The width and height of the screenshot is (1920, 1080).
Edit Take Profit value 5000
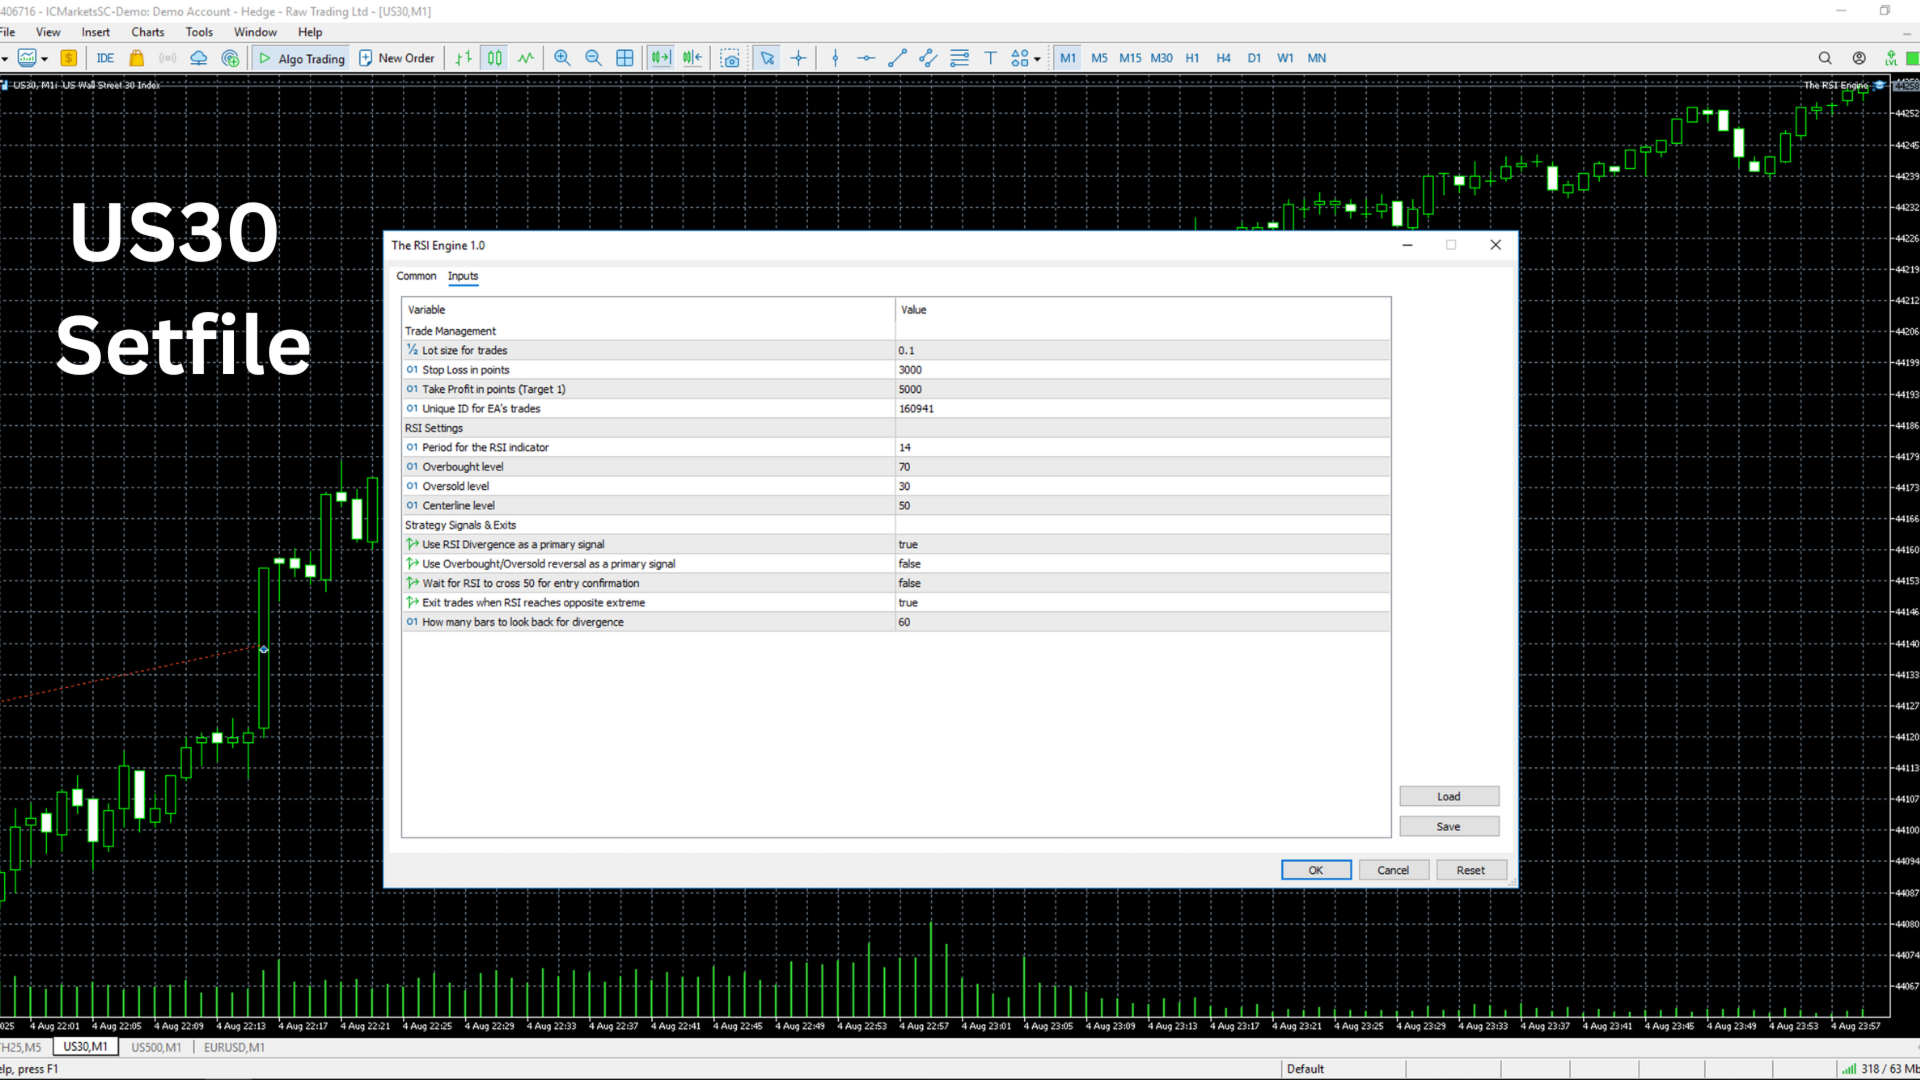(1142, 389)
